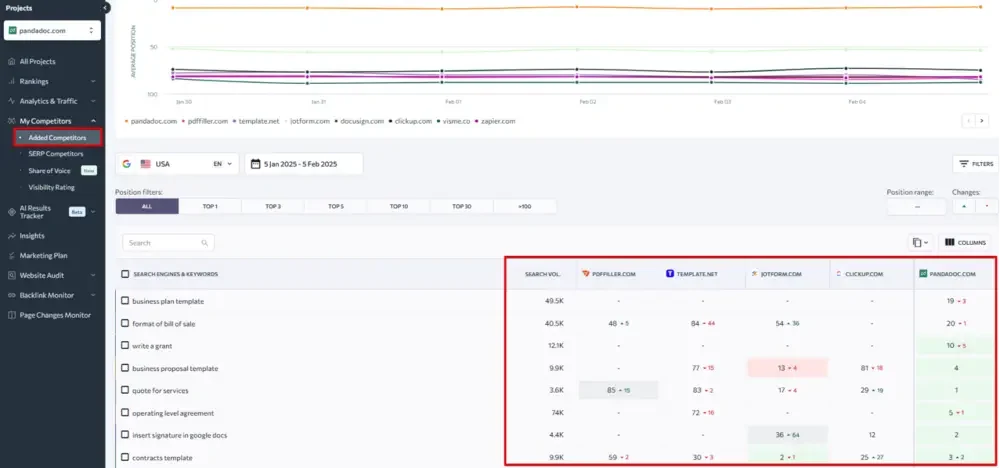1000x468 pixels.
Task: Toggle docusign.com series in chart legend
Action: tap(360, 121)
